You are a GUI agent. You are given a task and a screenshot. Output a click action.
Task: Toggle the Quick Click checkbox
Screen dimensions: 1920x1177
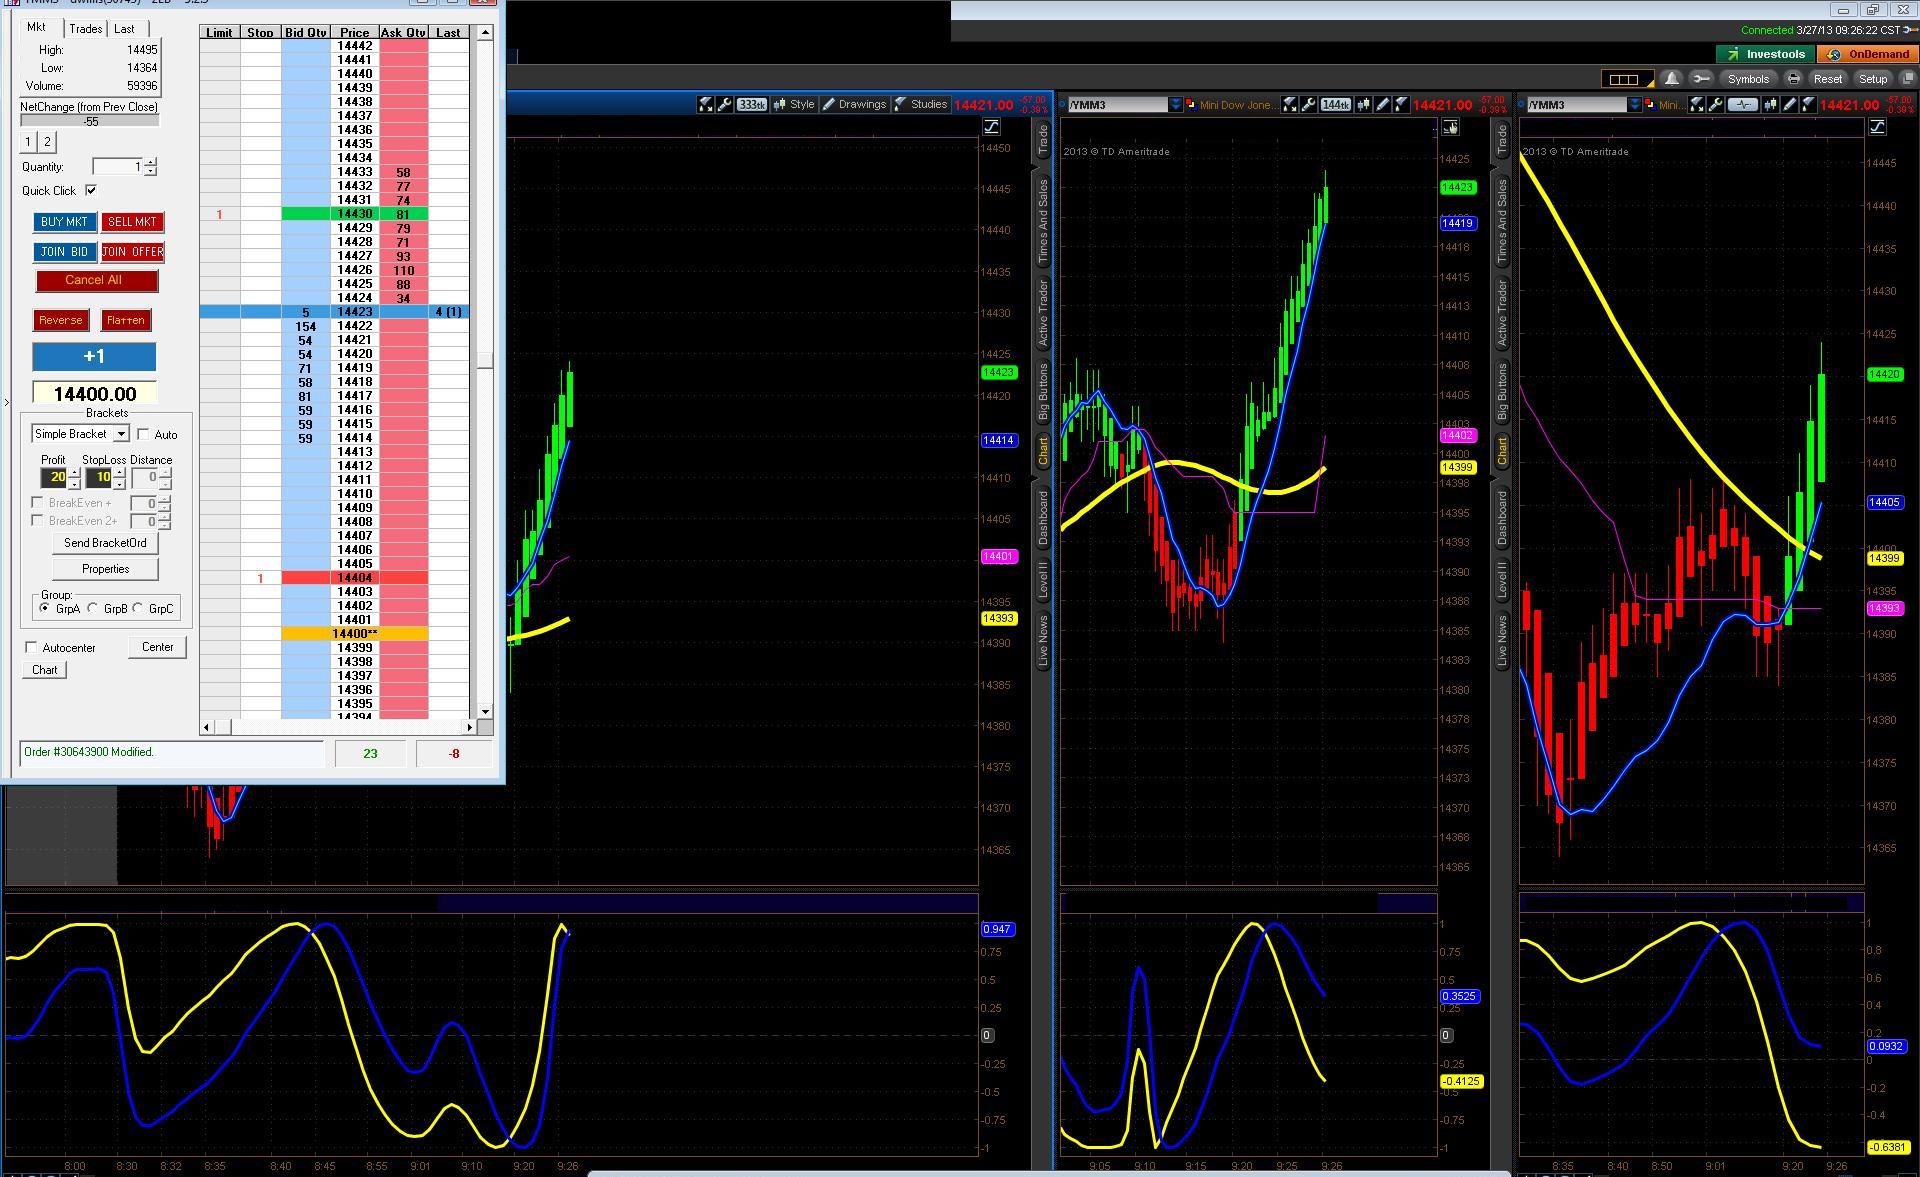pos(91,190)
